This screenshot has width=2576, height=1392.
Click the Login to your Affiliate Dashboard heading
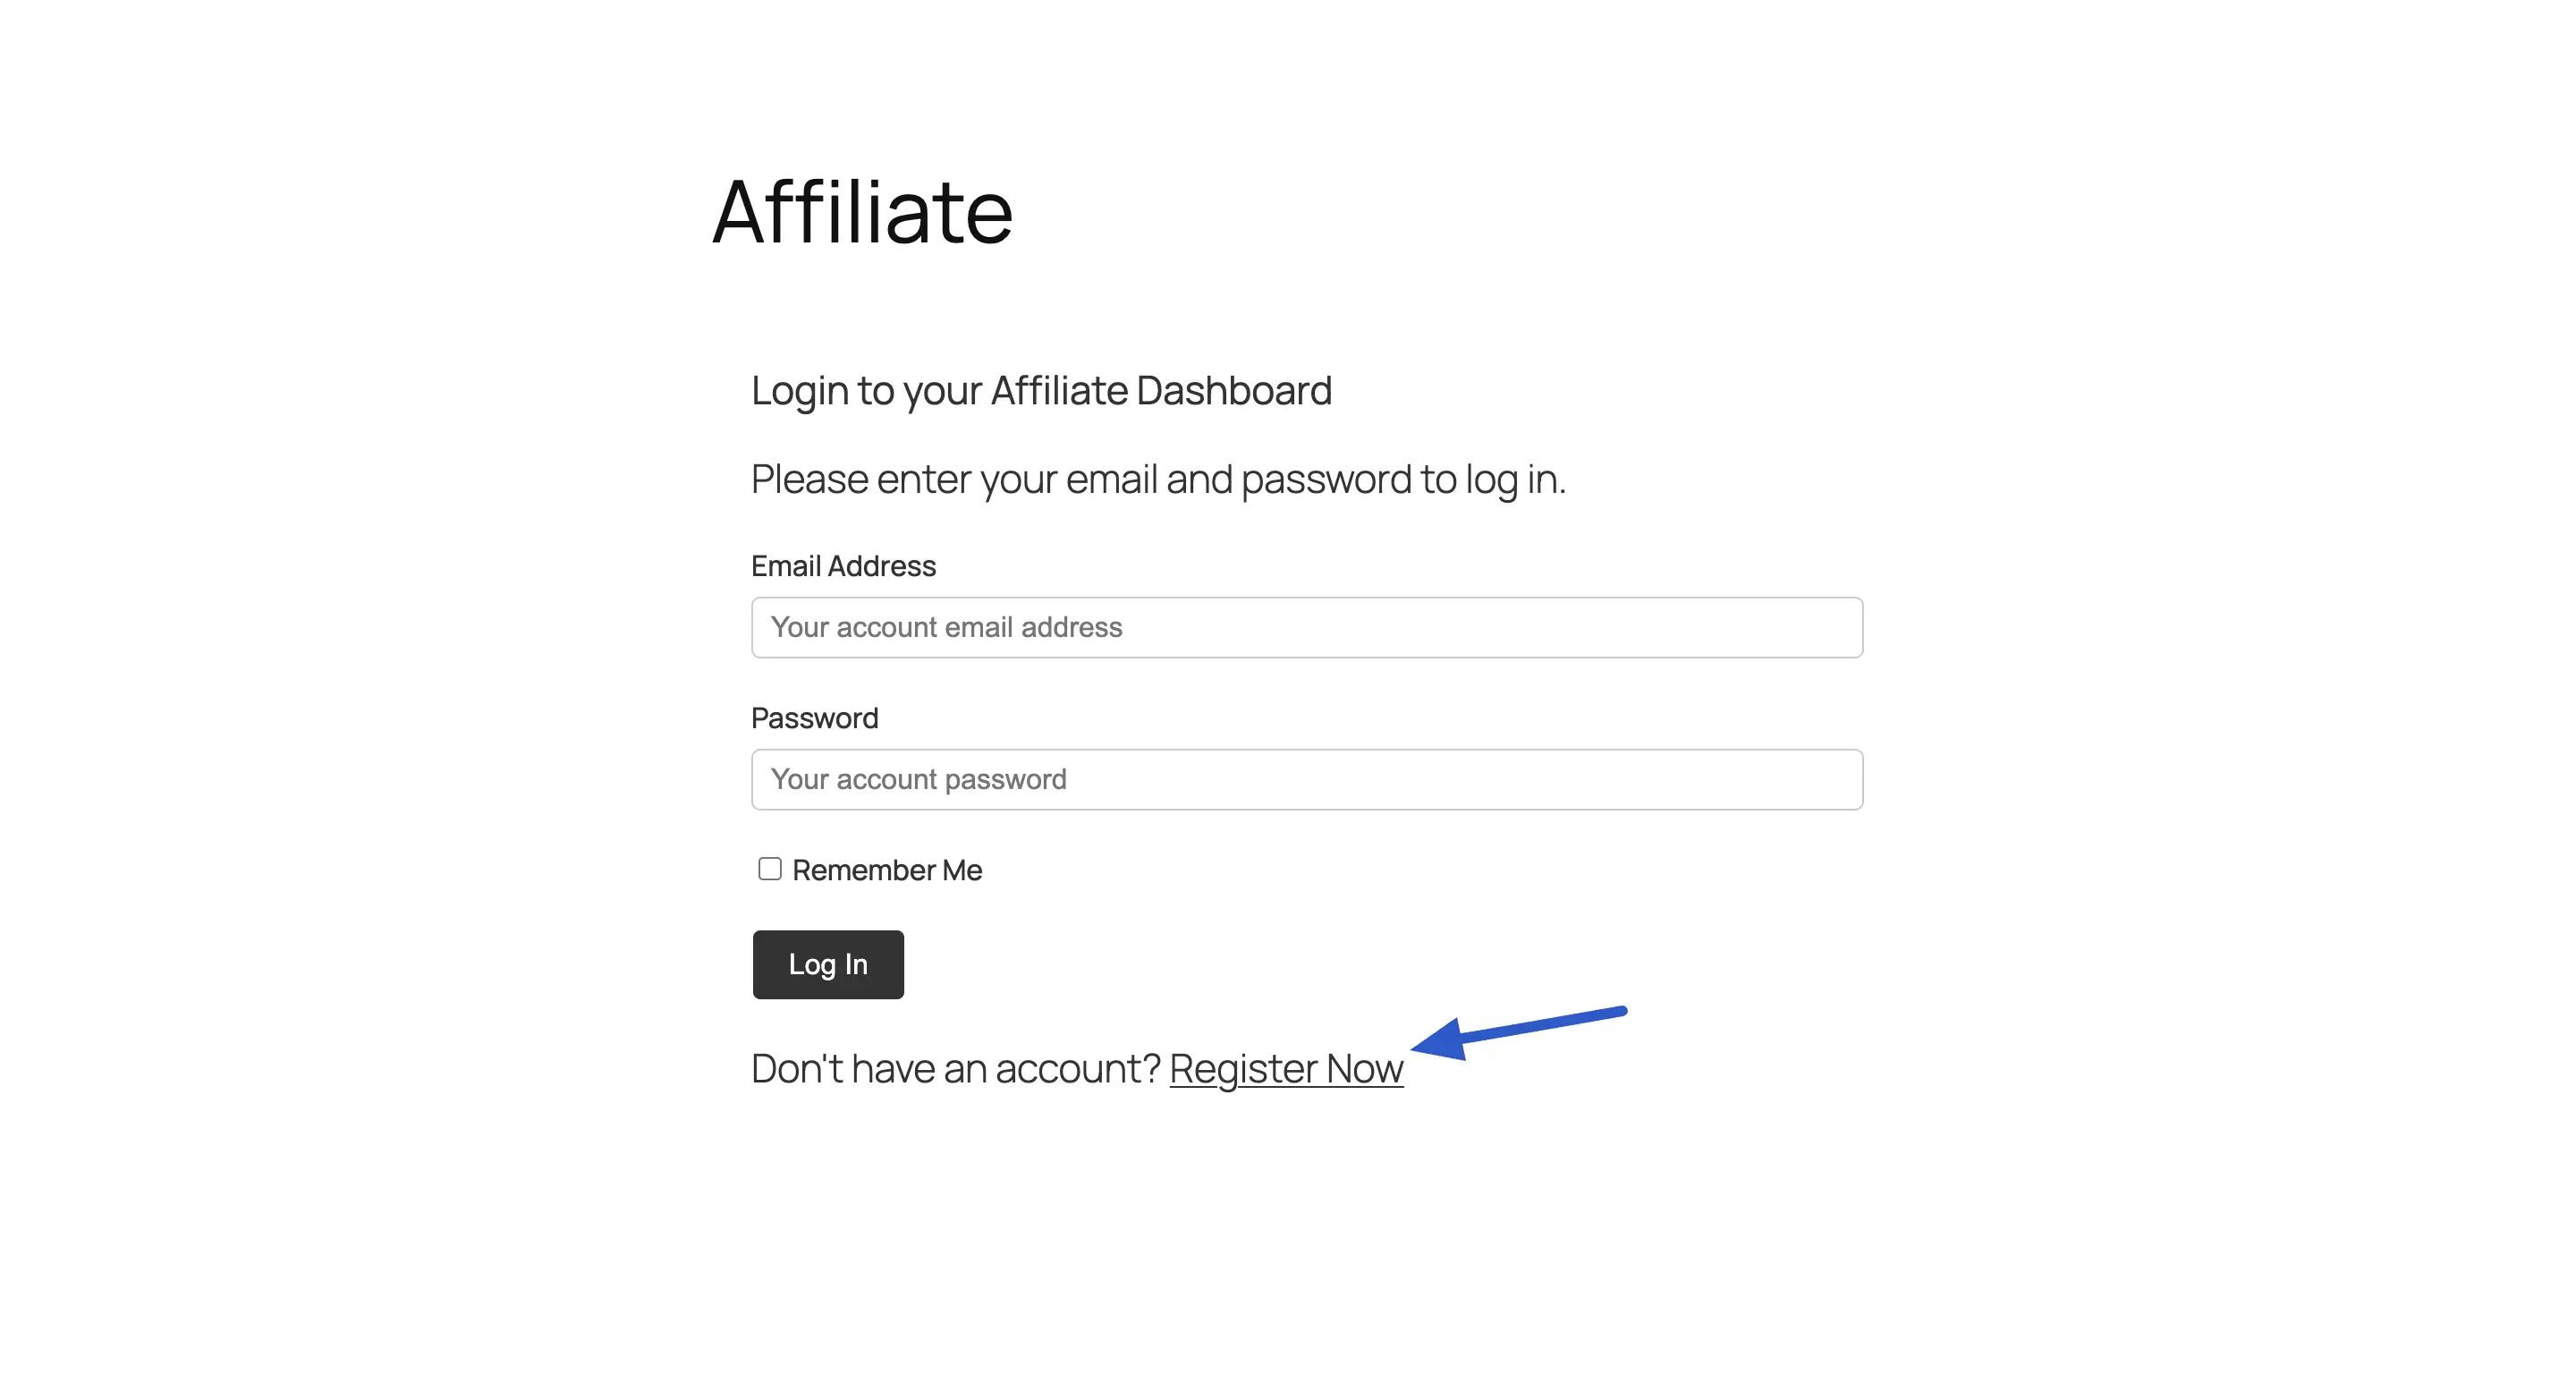[1041, 391]
